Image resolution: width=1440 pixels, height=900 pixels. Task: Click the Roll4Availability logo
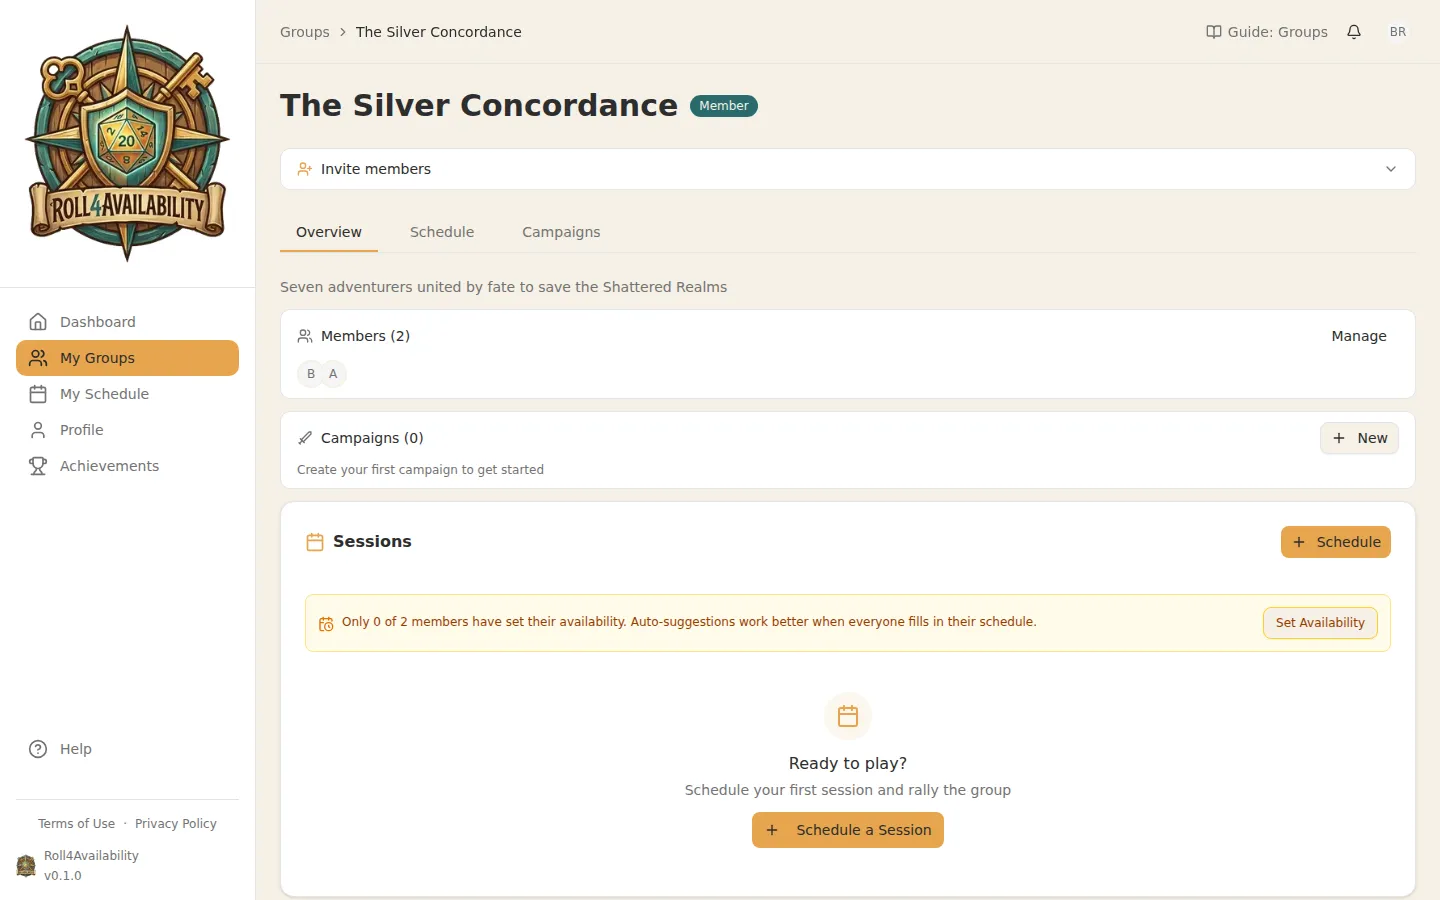pyautogui.click(x=127, y=144)
